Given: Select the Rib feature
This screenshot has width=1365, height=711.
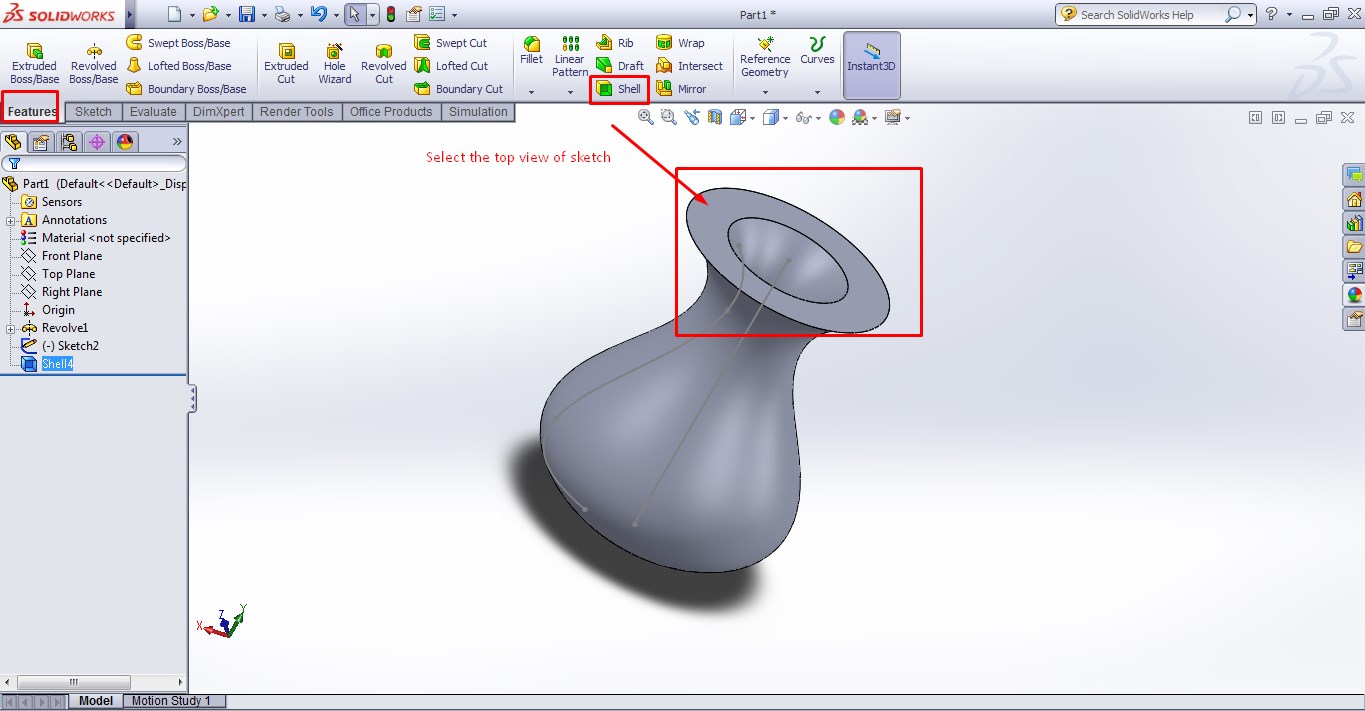Looking at the screenshot, I should coord(615,43).
